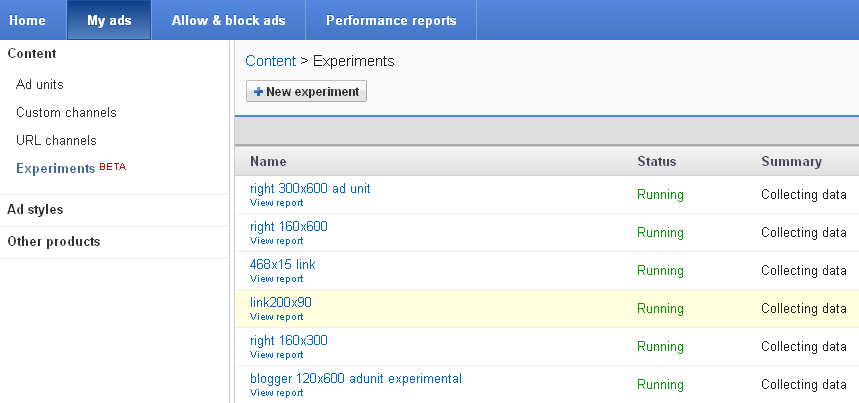
Task: Open the 468x15 link experiment
Action: coord(283,264)
